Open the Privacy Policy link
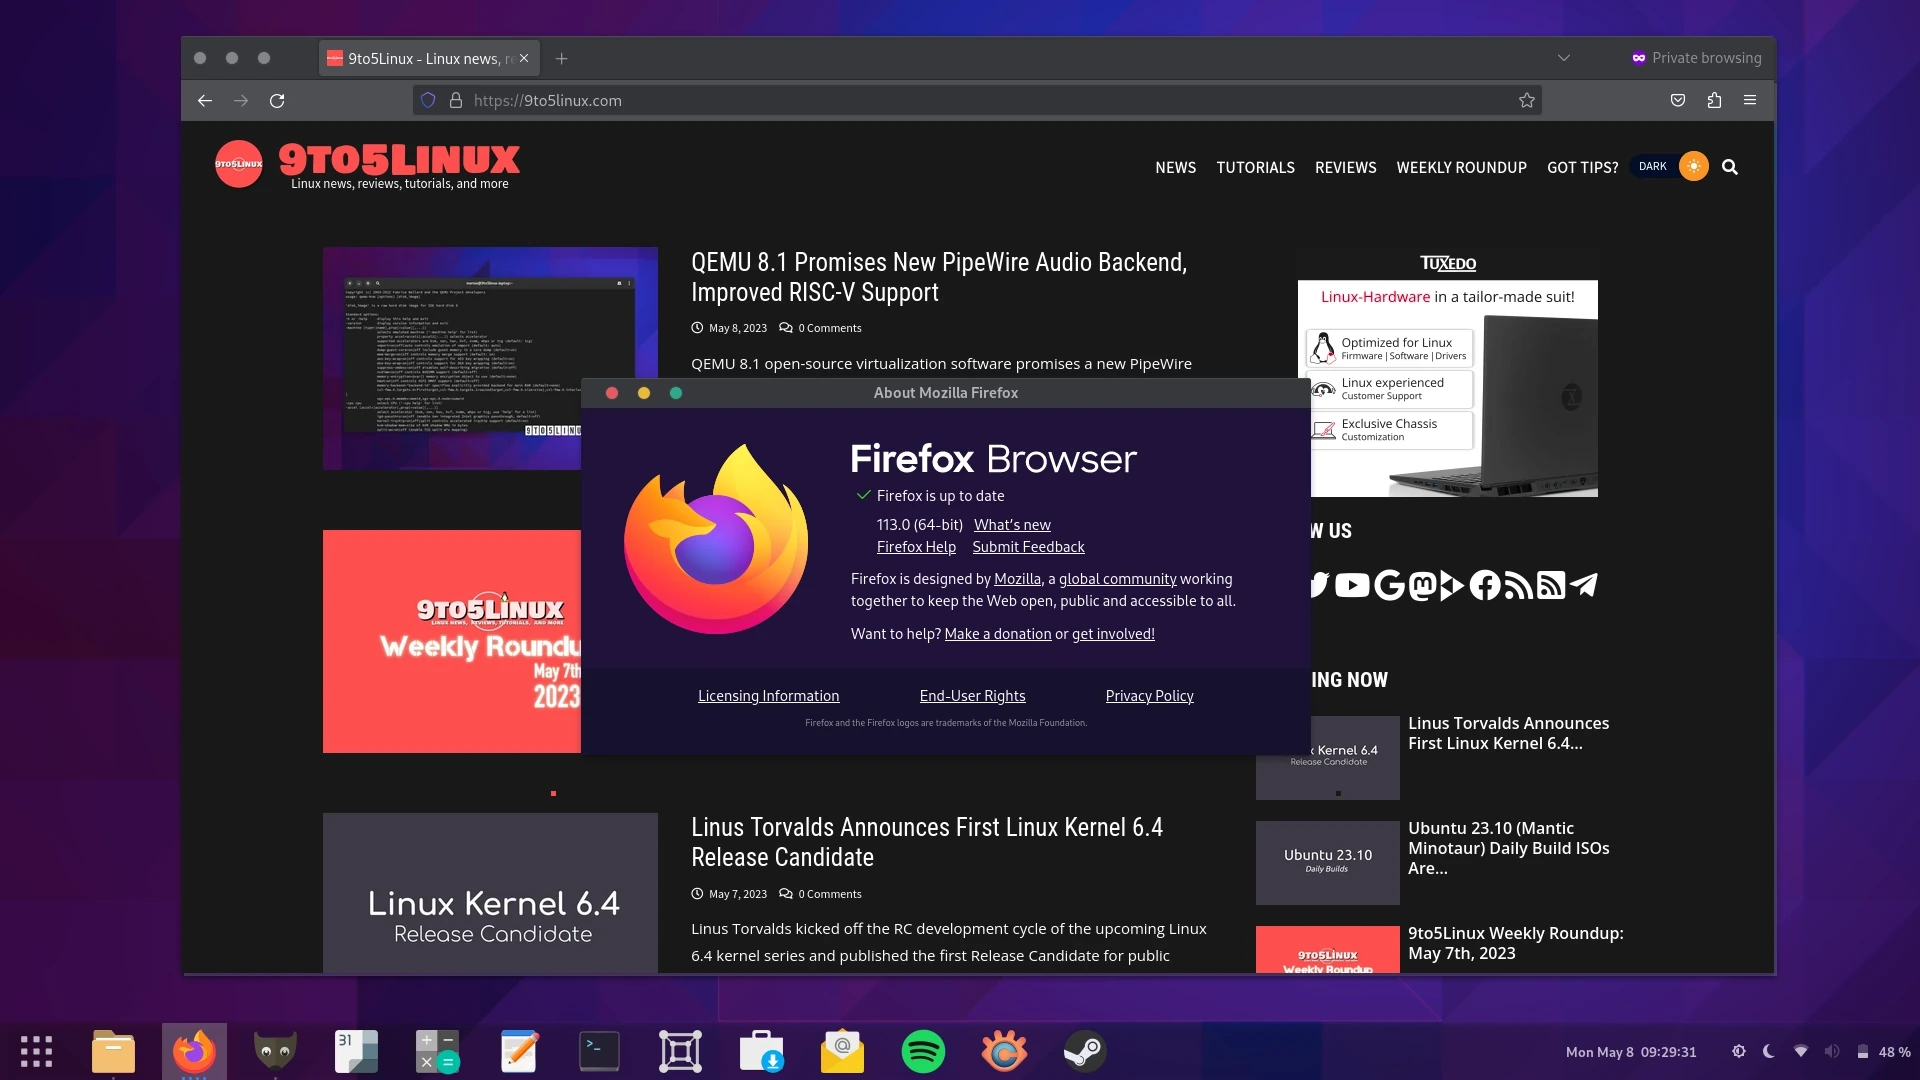This screenshot has height=1080, width=1920. (1149, 696)
